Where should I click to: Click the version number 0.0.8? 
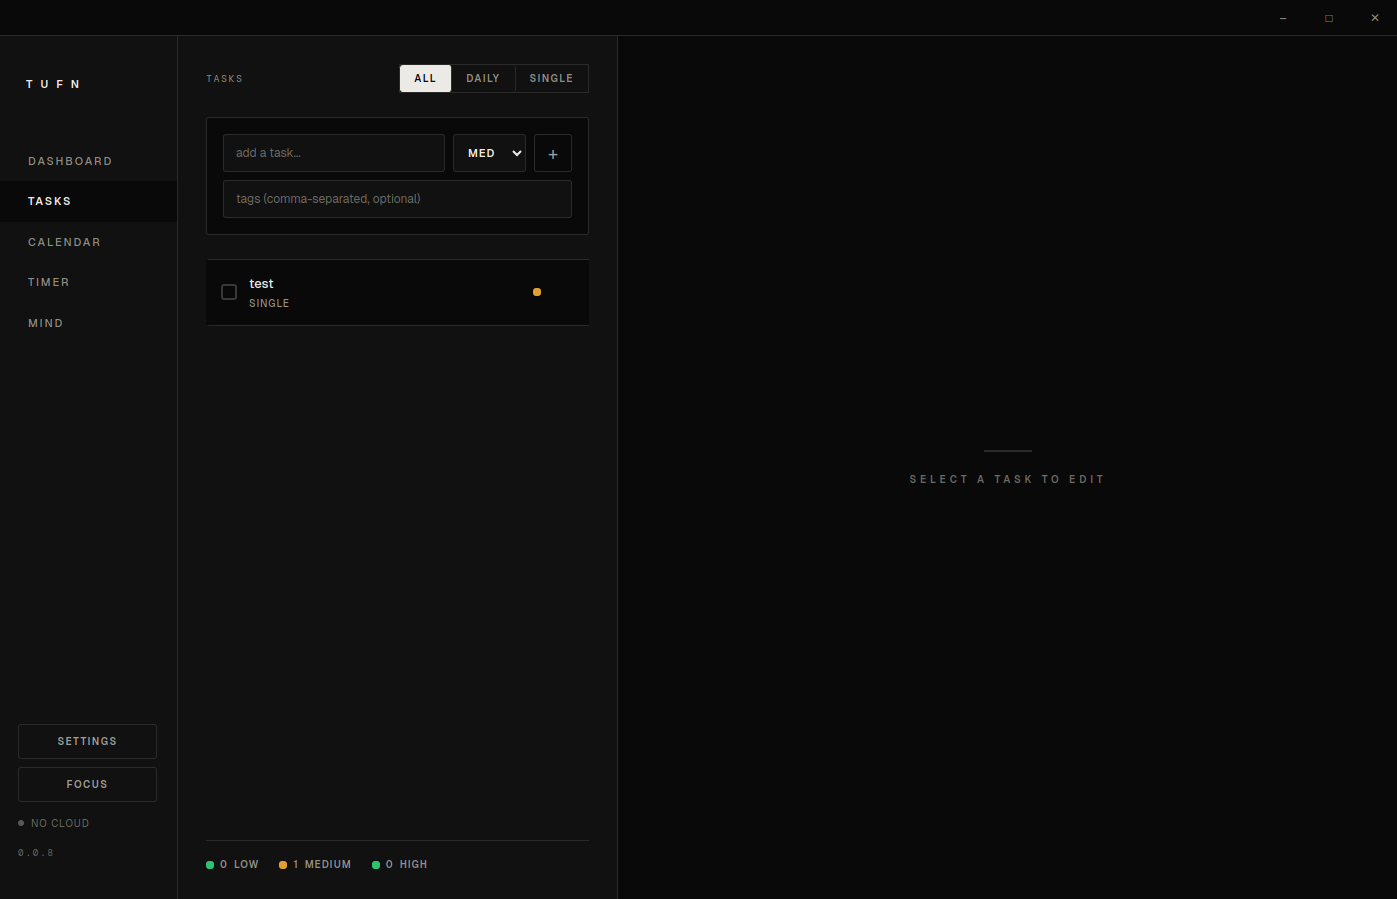(x=36, y=852)
